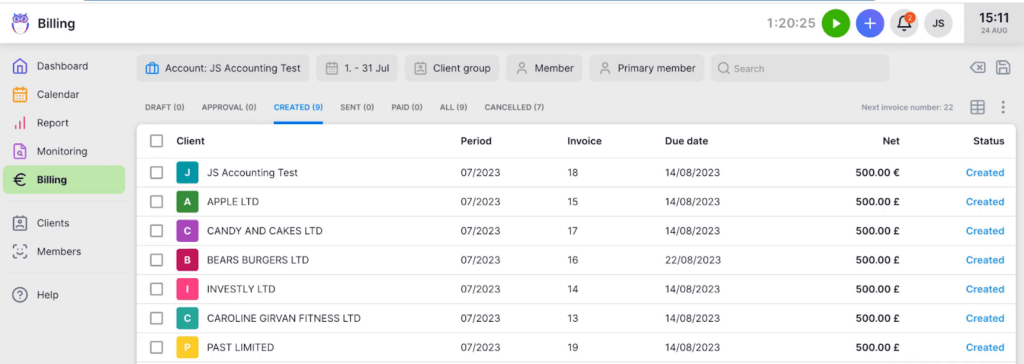
Task: Click the Net column header
Action: click(891, 141)
